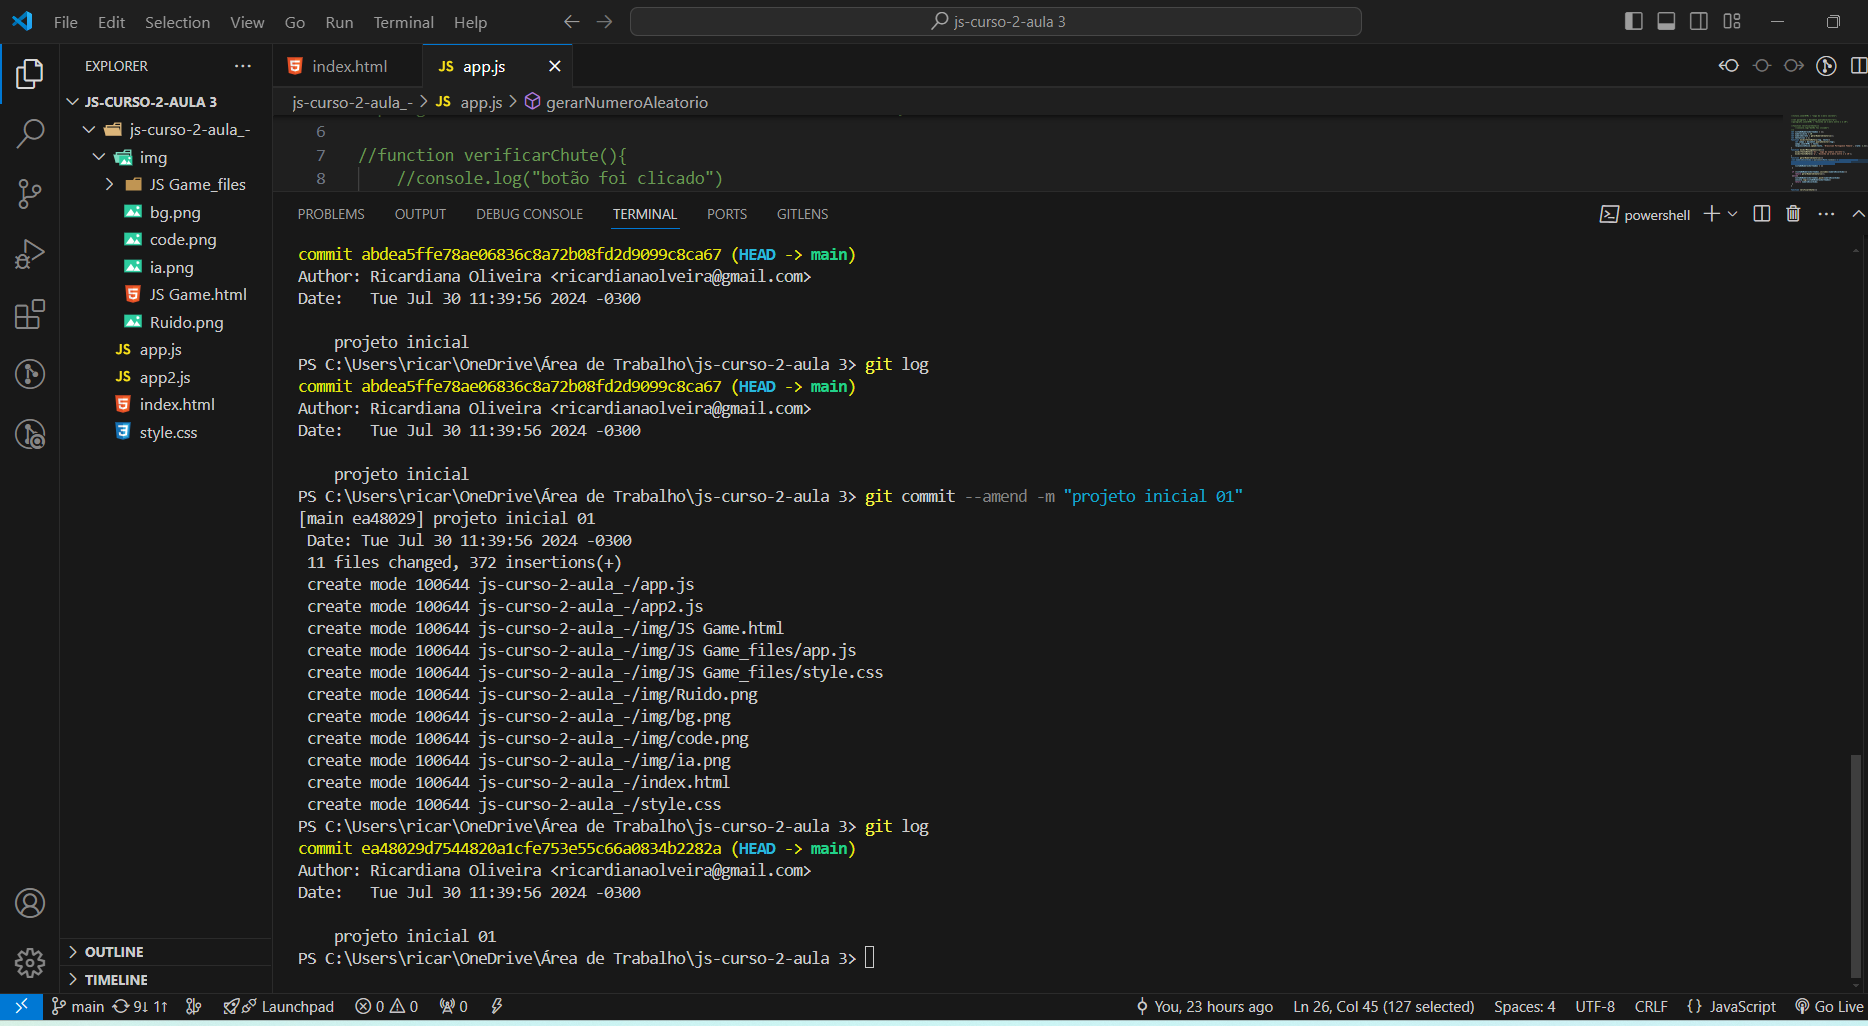
Task: Click the command center search field
Action: click(996, 21)
